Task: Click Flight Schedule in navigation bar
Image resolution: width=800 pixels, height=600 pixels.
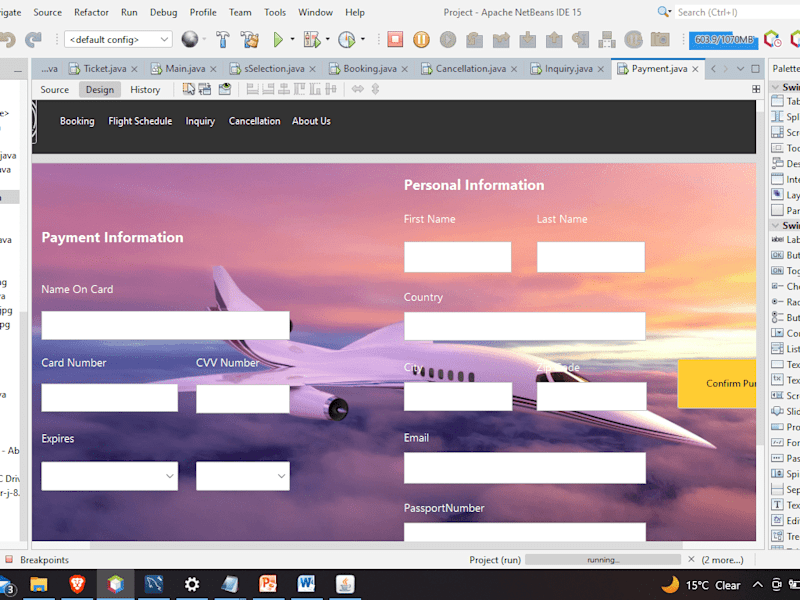Action: (140, 121)
